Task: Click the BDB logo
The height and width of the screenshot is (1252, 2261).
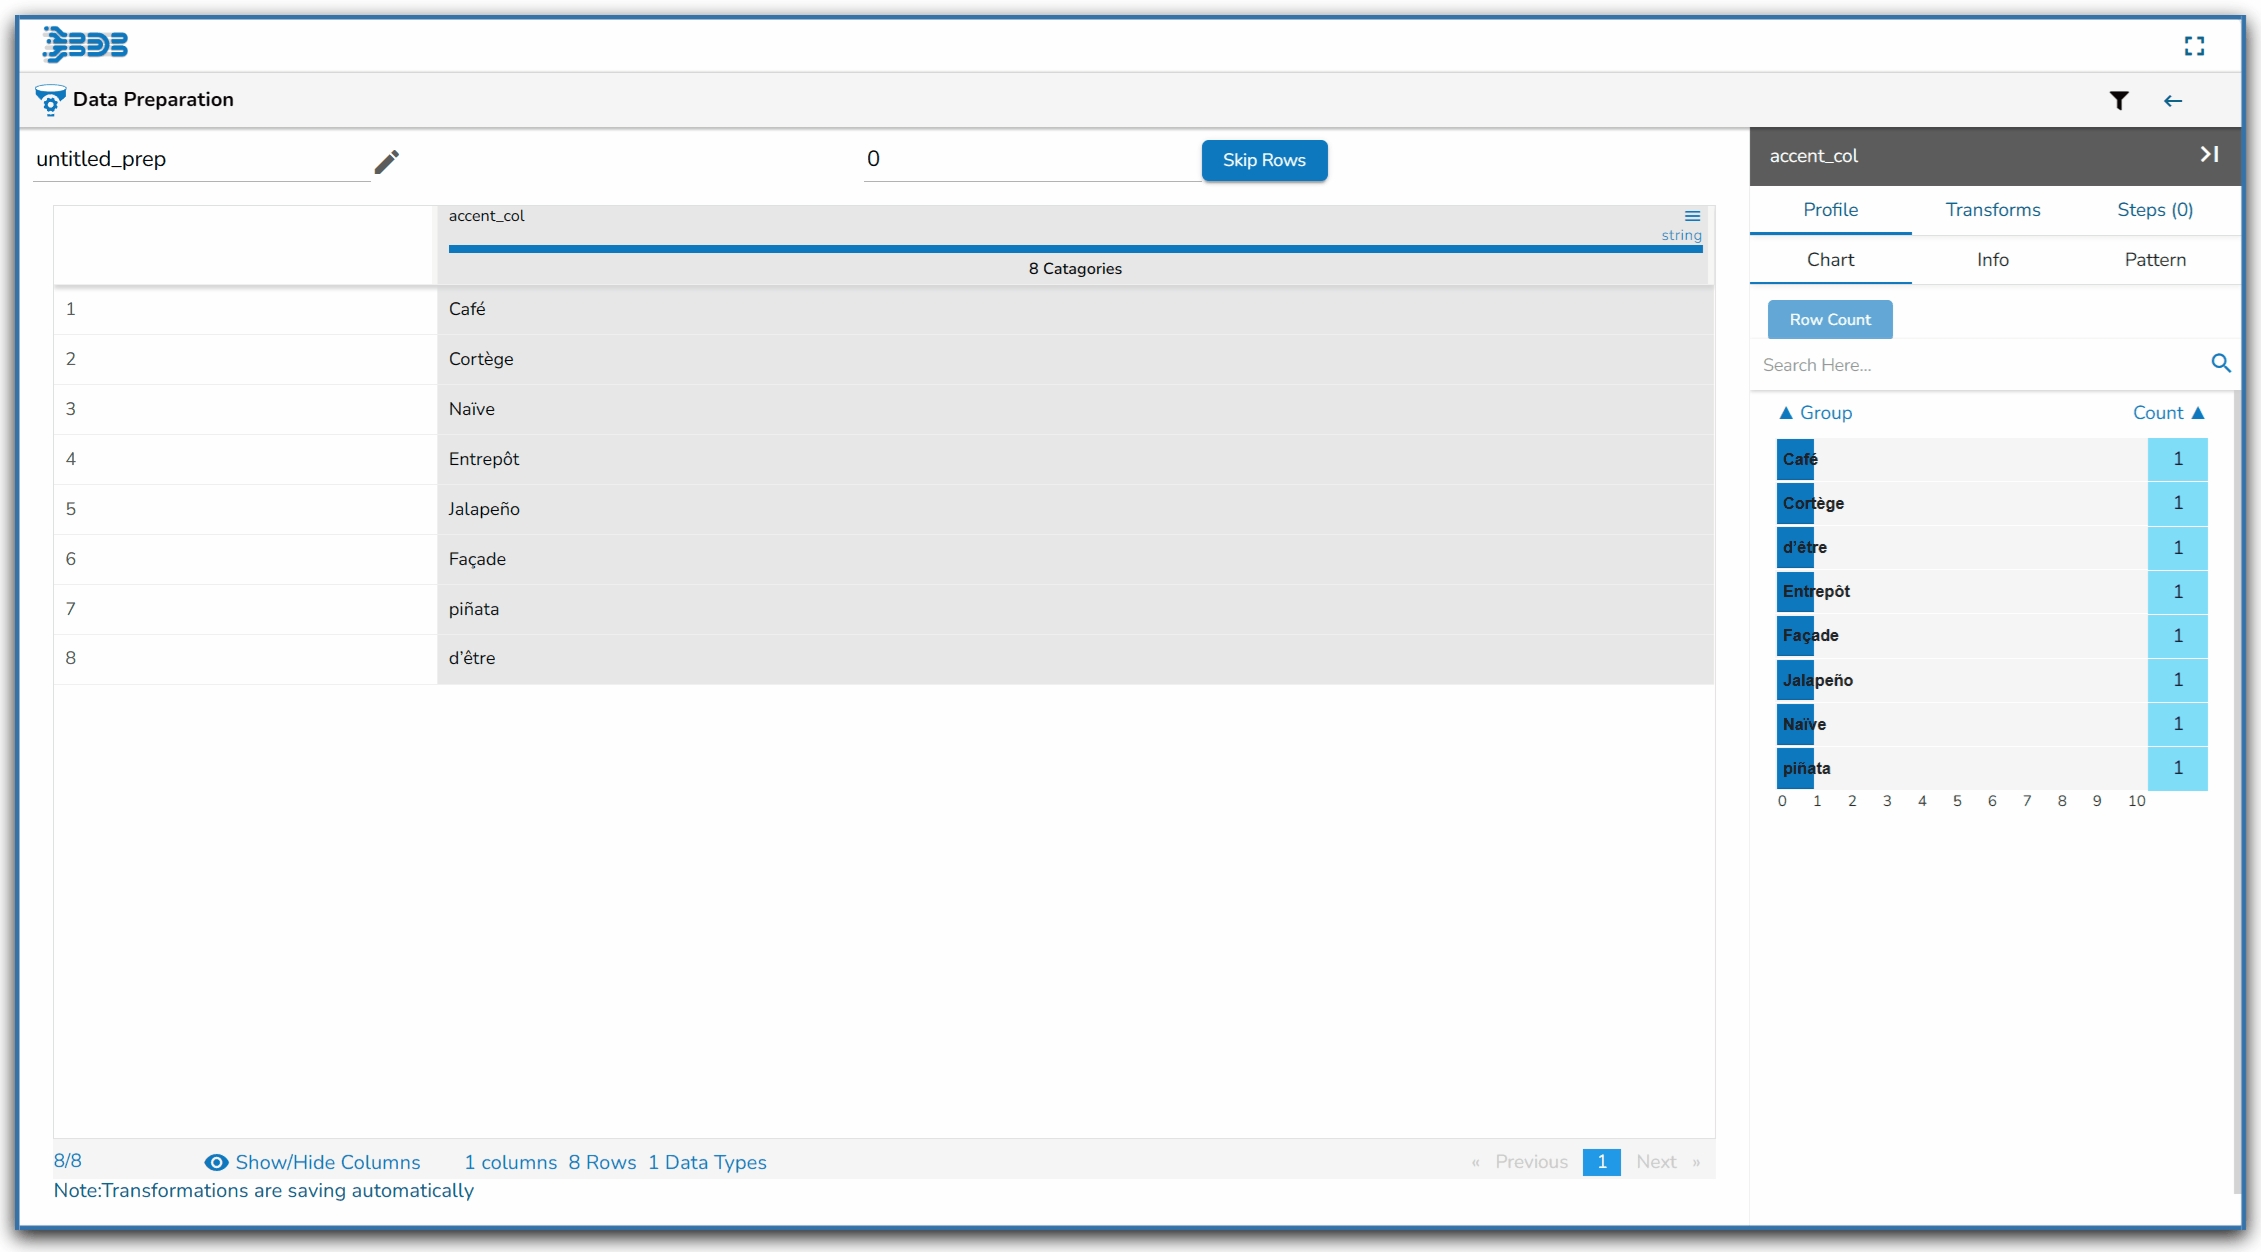Action: (x=85, y=45)
